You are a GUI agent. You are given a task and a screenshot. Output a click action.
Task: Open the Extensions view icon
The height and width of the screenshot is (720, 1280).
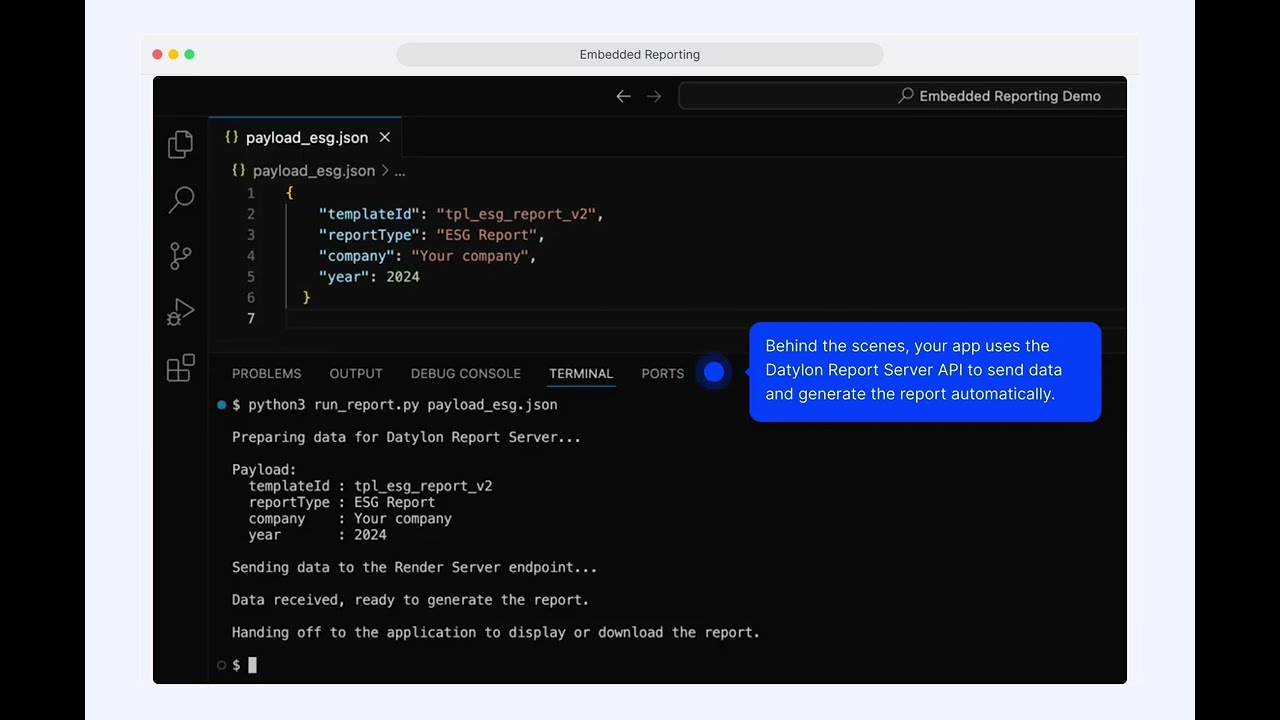click(181, 368)
